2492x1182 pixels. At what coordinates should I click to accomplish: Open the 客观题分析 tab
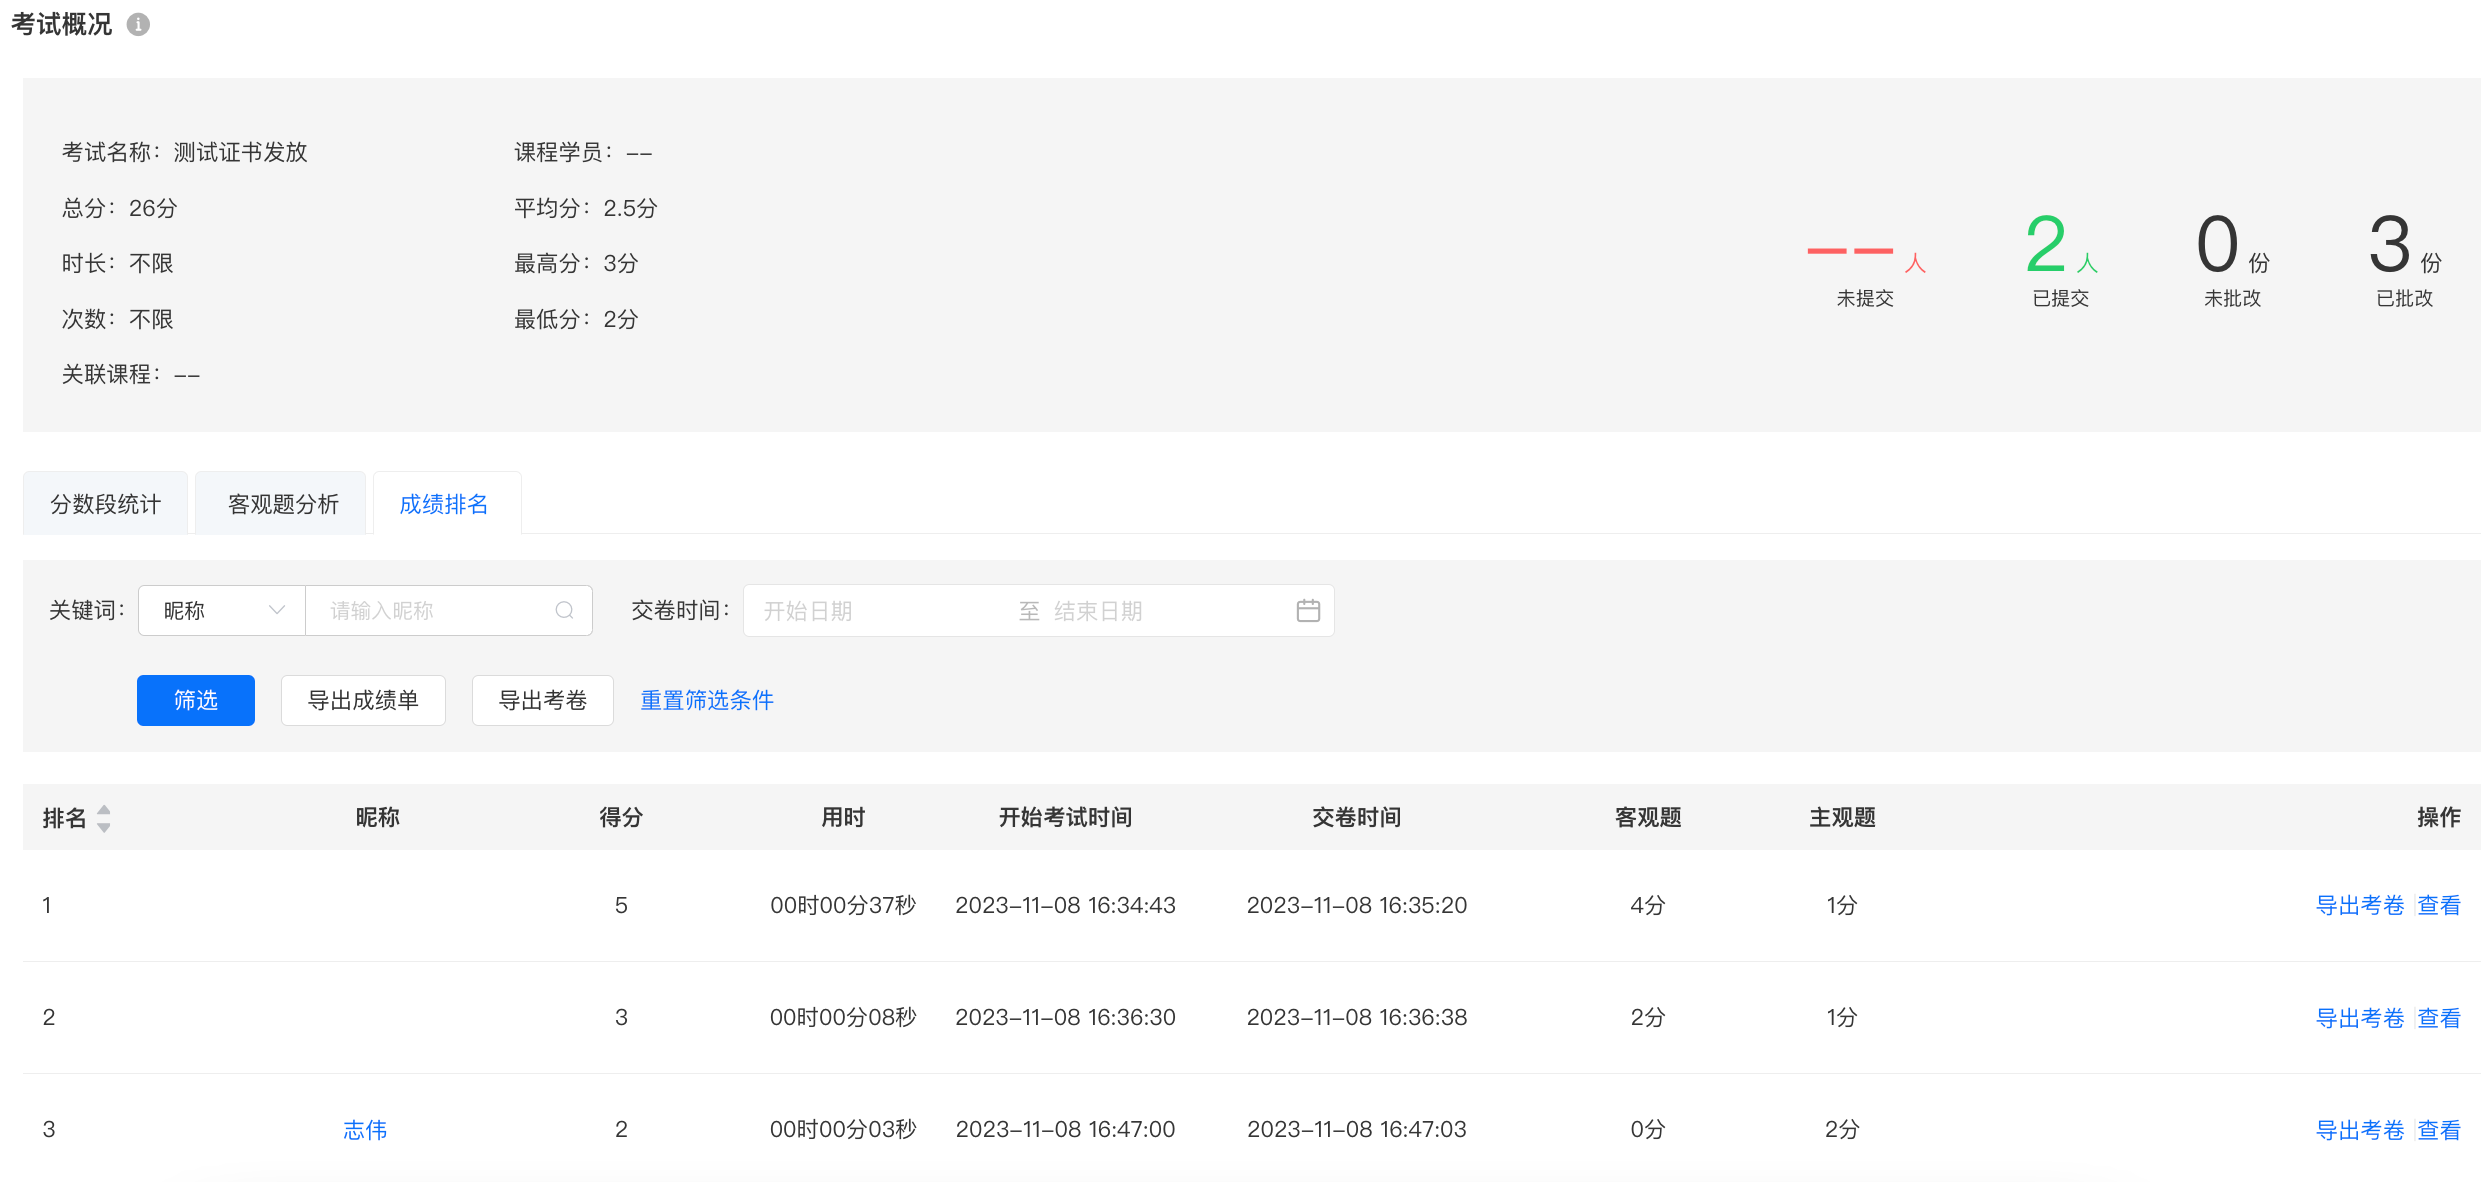coord(283,503)
